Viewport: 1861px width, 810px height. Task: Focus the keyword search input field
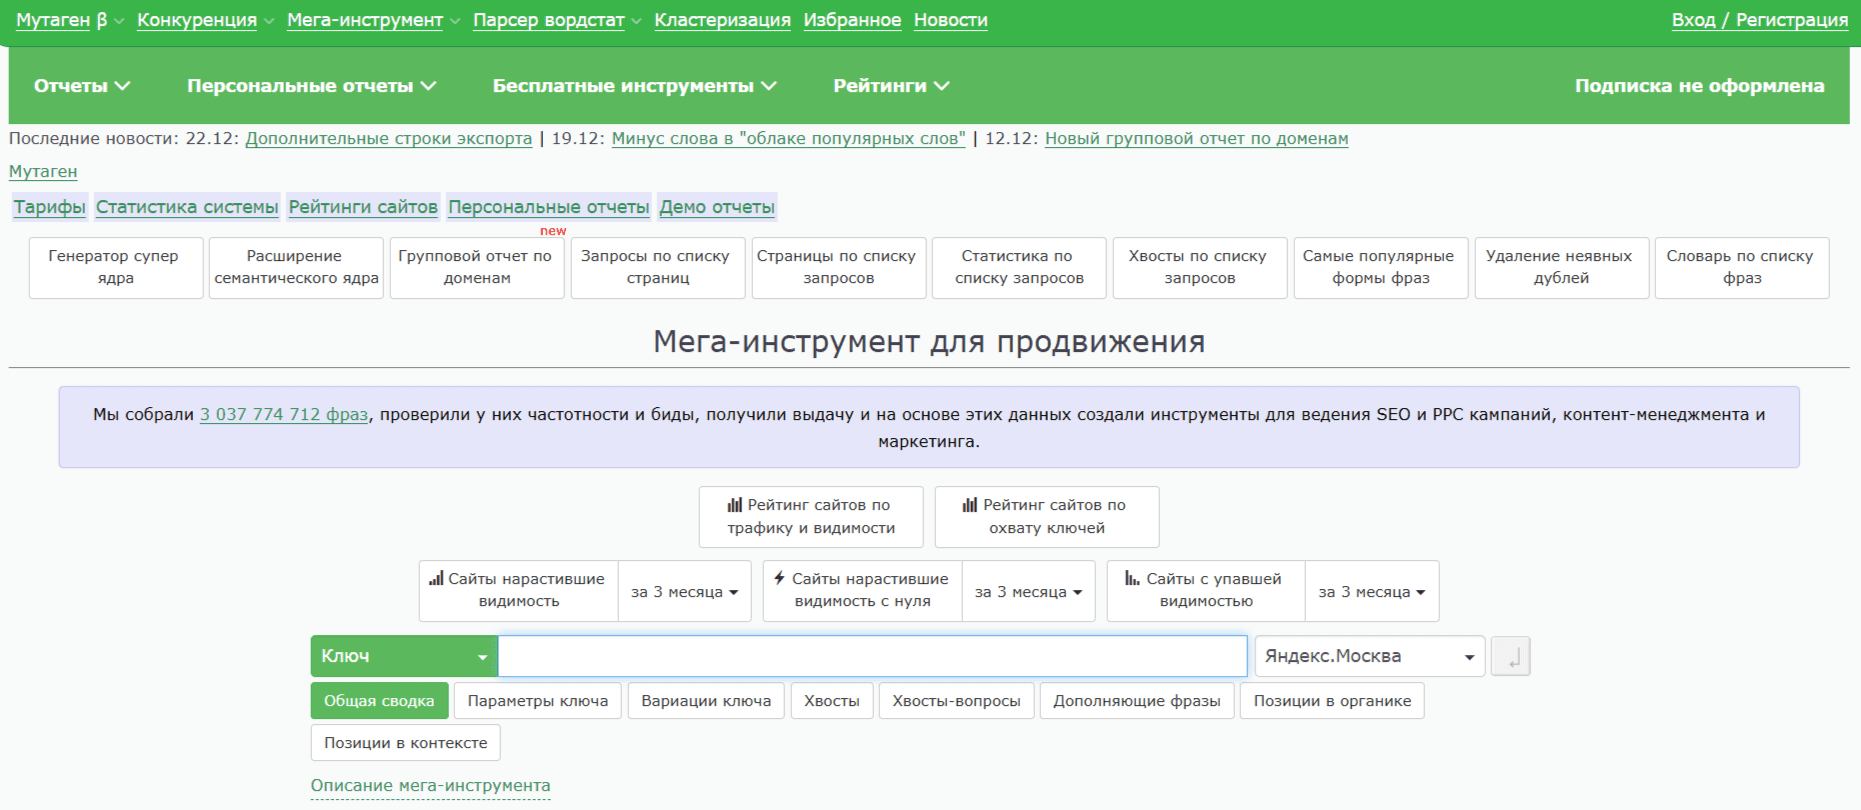[872, 656]
